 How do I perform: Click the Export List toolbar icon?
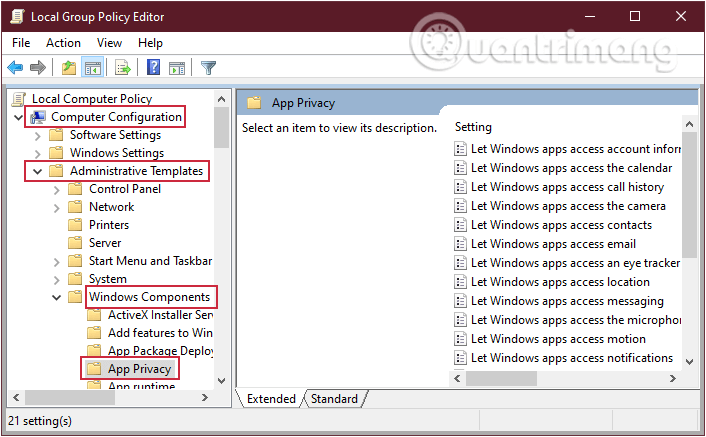tap(123, 68)
